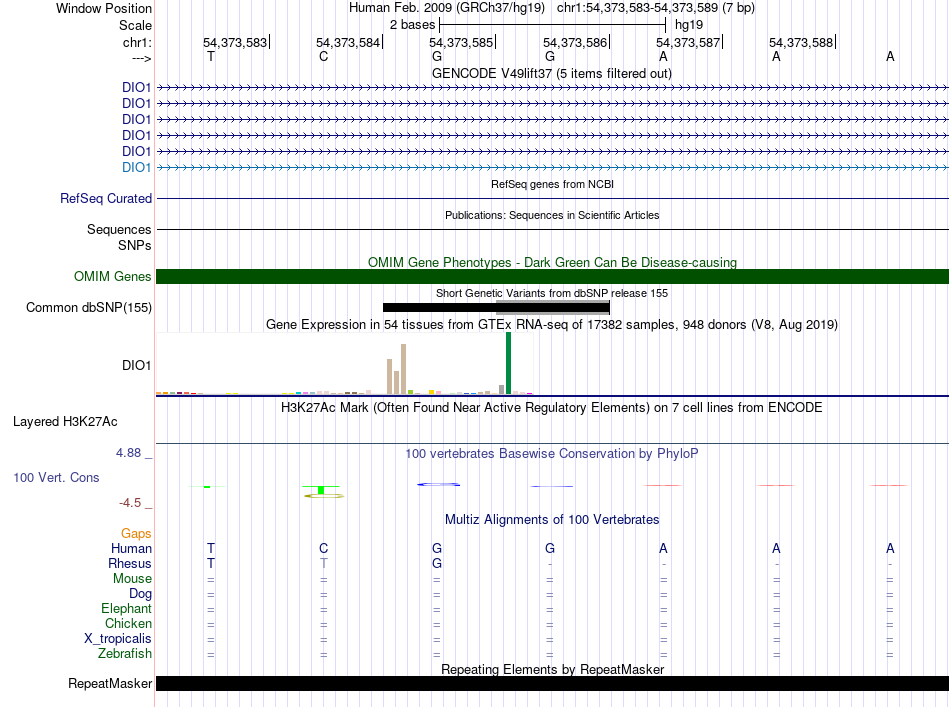Select the Gaps row label
Viewport: 950px width, 707px height.
click(x=136, y=534)
